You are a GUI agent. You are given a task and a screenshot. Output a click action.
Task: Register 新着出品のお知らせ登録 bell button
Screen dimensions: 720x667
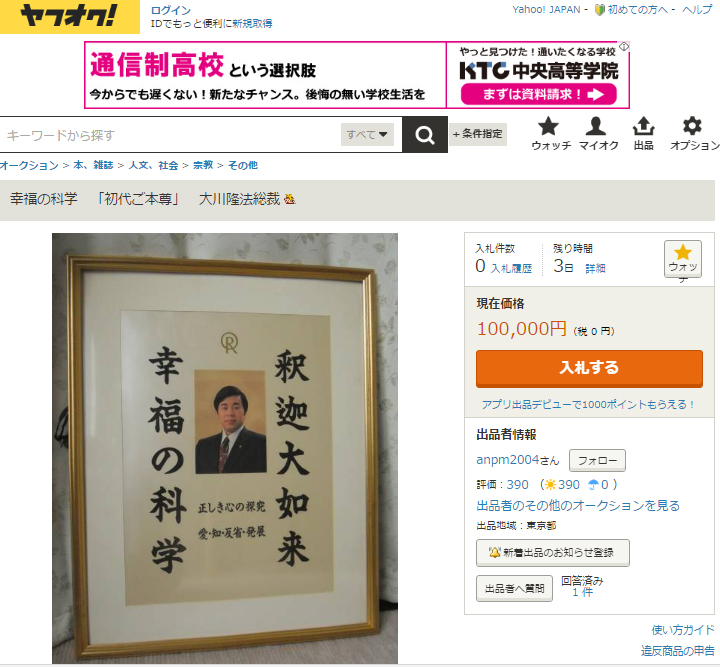[x=552, y=553]
